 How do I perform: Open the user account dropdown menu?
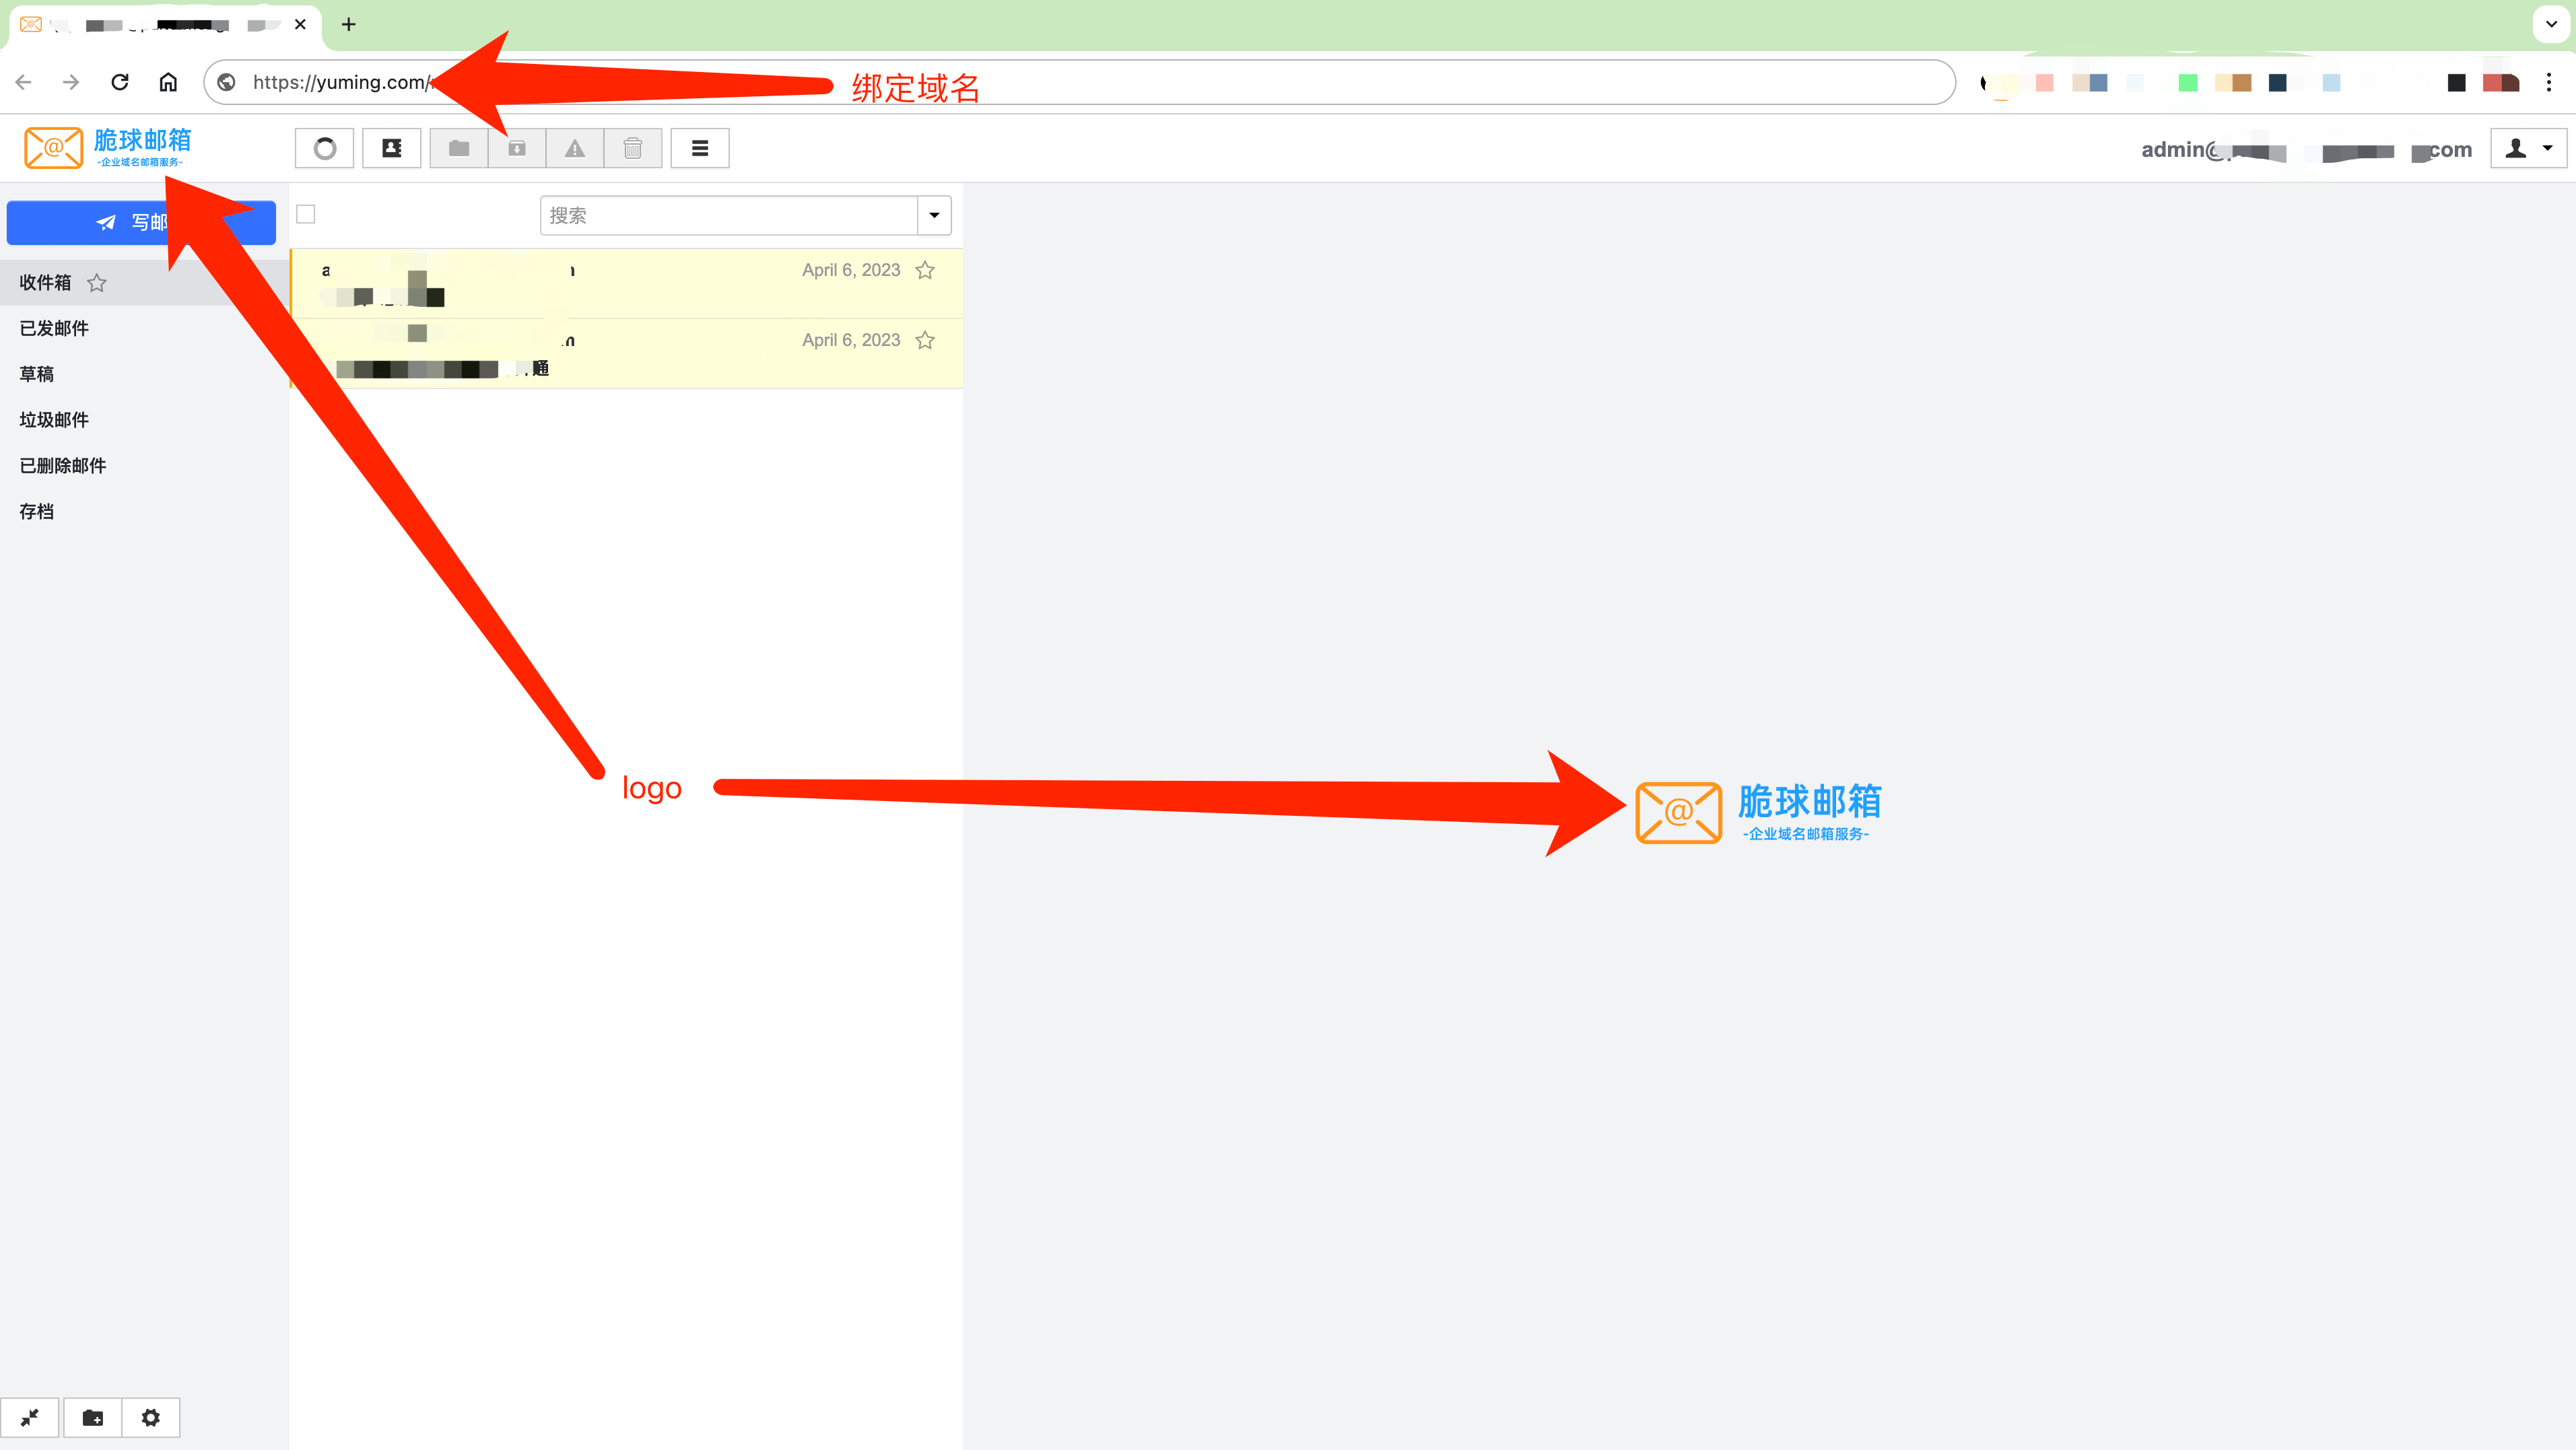pyautogui.click(x=2528, y=148)
